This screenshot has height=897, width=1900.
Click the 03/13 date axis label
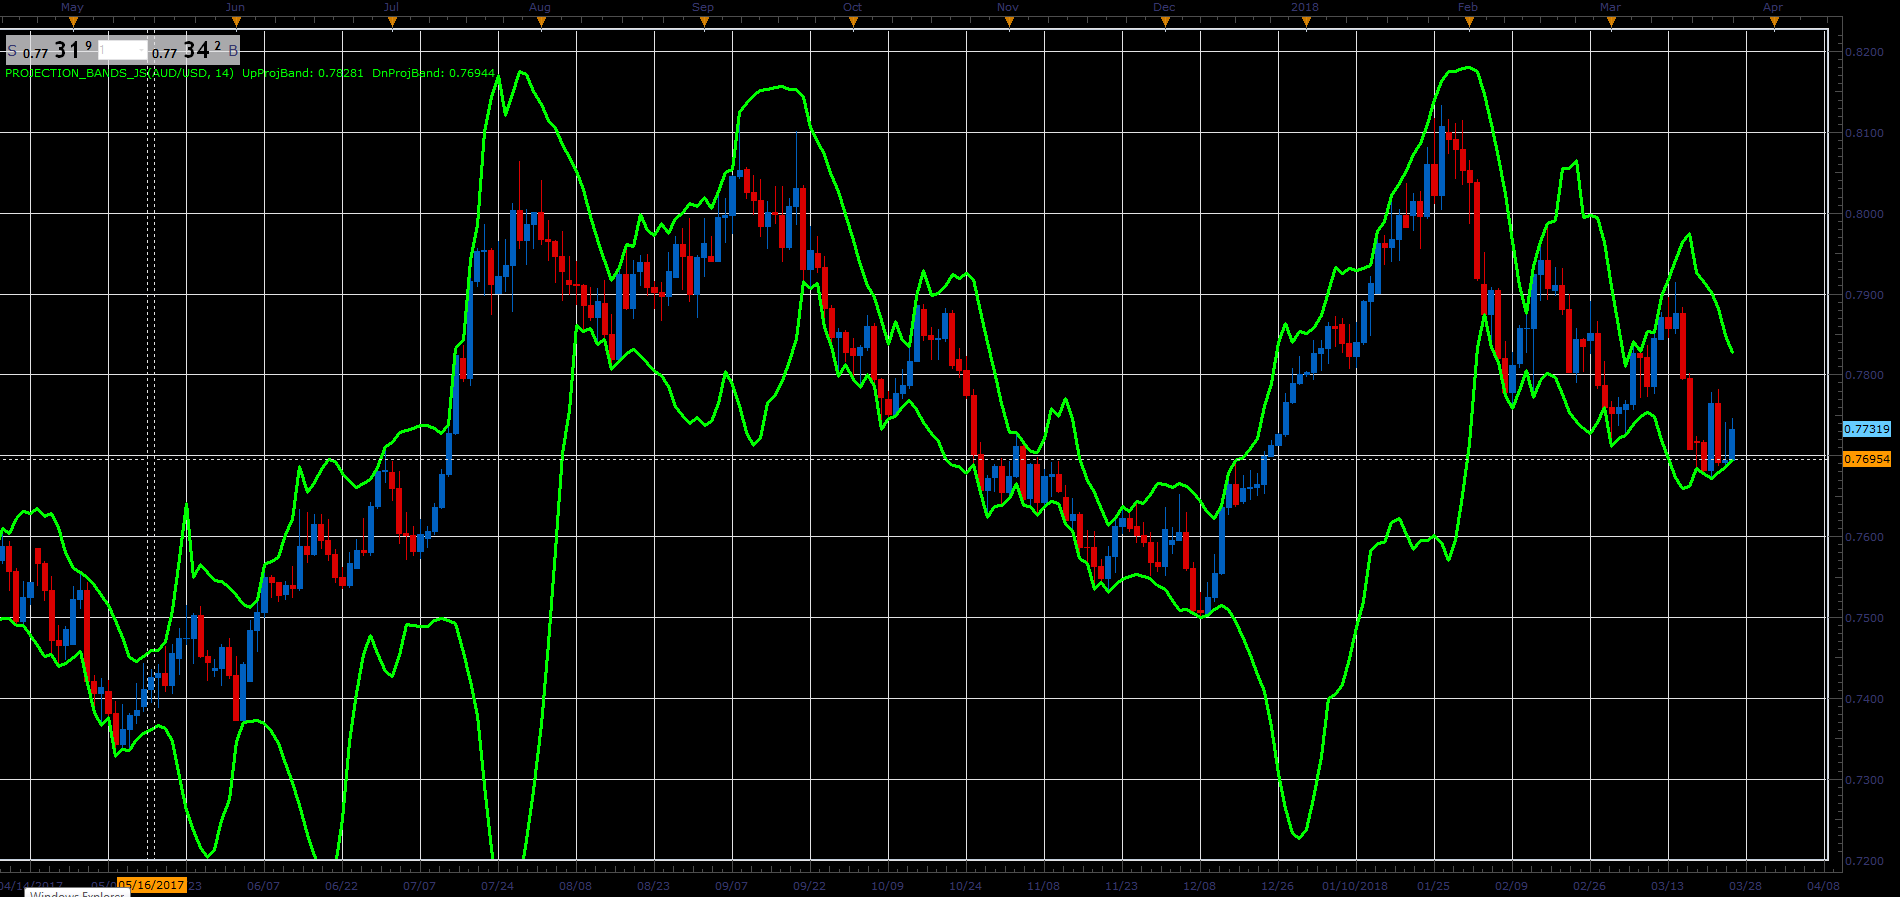point(1668,886)
